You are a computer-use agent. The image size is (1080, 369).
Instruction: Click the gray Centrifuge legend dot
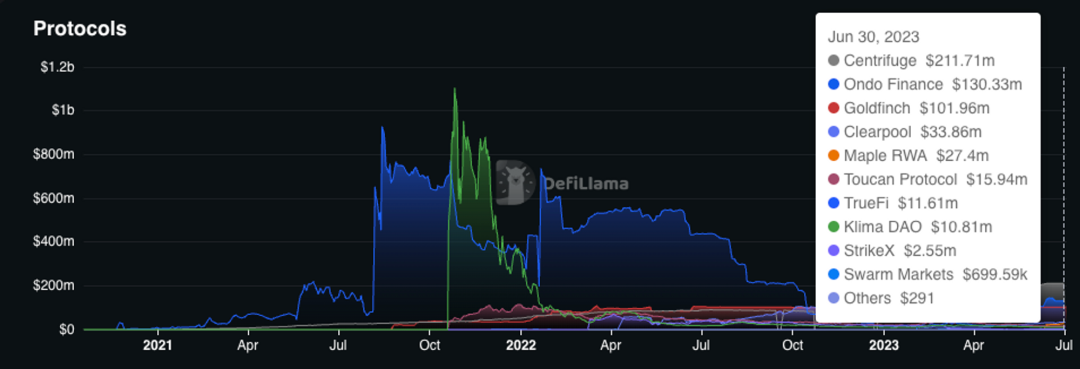point(834,61)
